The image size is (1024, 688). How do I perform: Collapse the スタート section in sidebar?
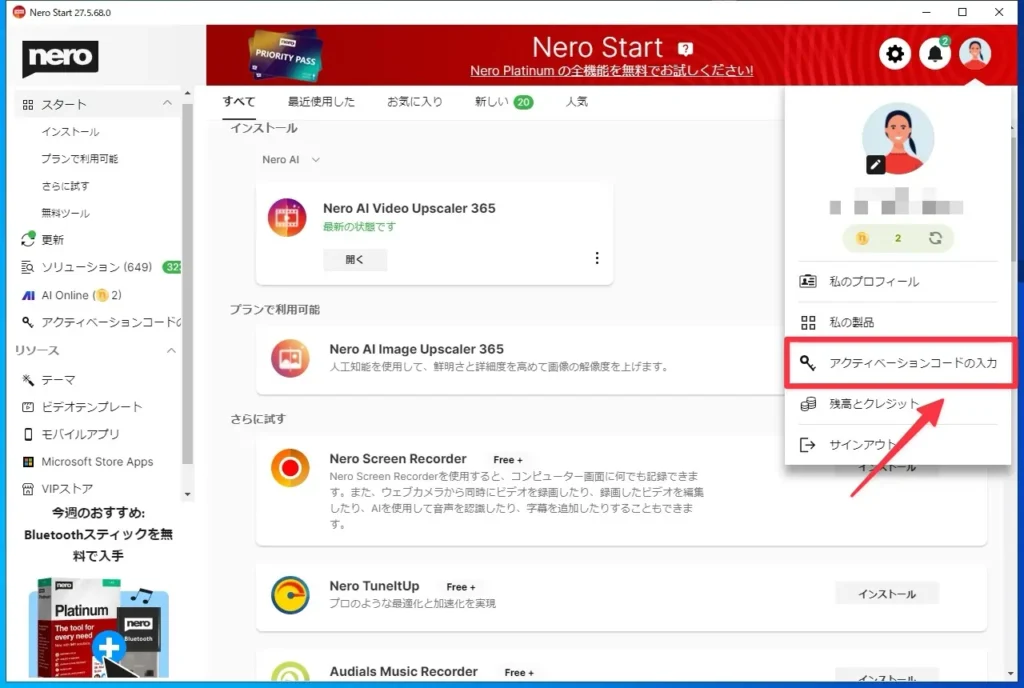coord(167,104)
